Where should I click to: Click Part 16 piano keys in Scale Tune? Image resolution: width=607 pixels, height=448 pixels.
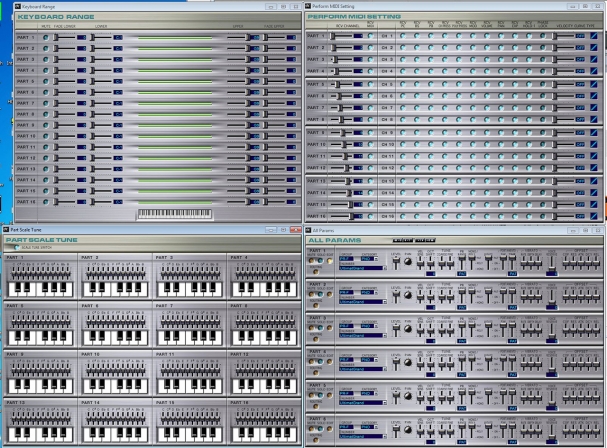[x=264, y=434]
